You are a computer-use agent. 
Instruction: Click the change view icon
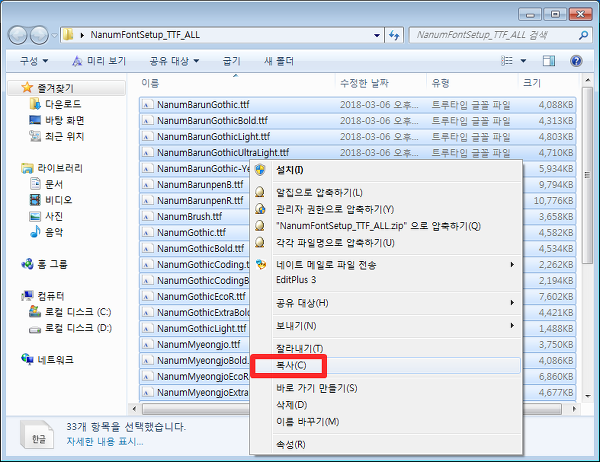tap(507, 60)
